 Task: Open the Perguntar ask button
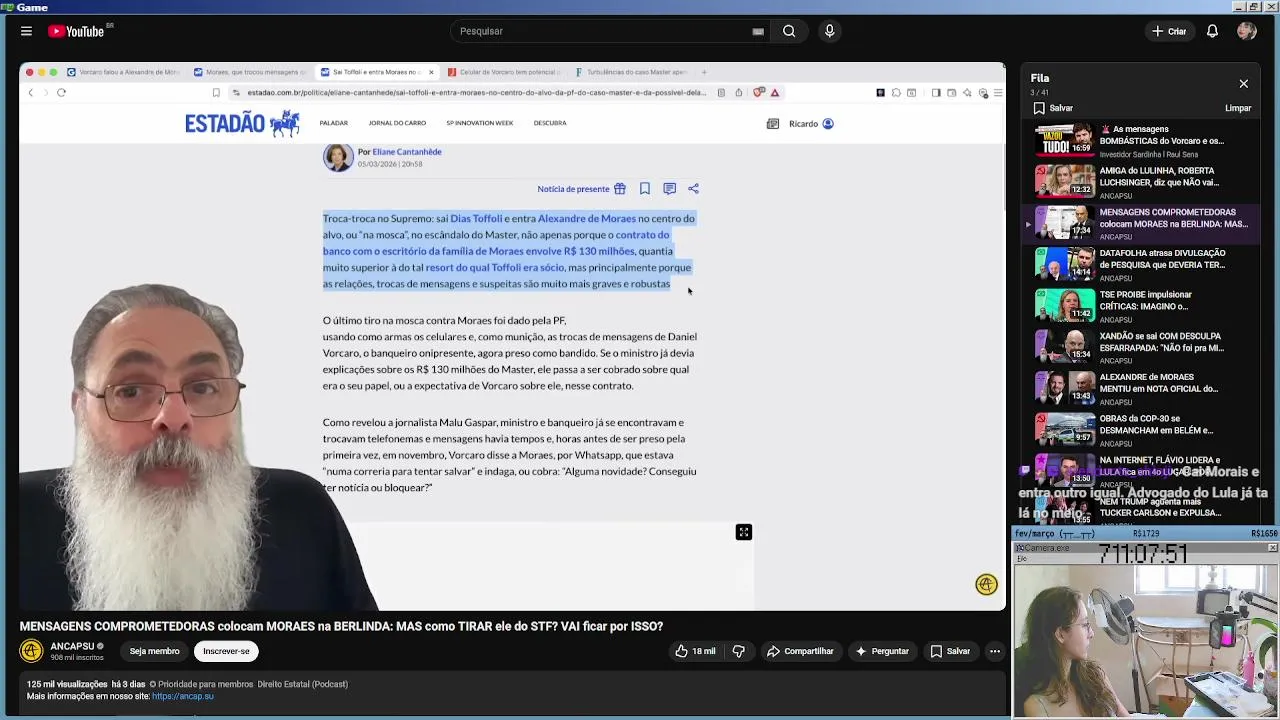[x=882, y=651]
